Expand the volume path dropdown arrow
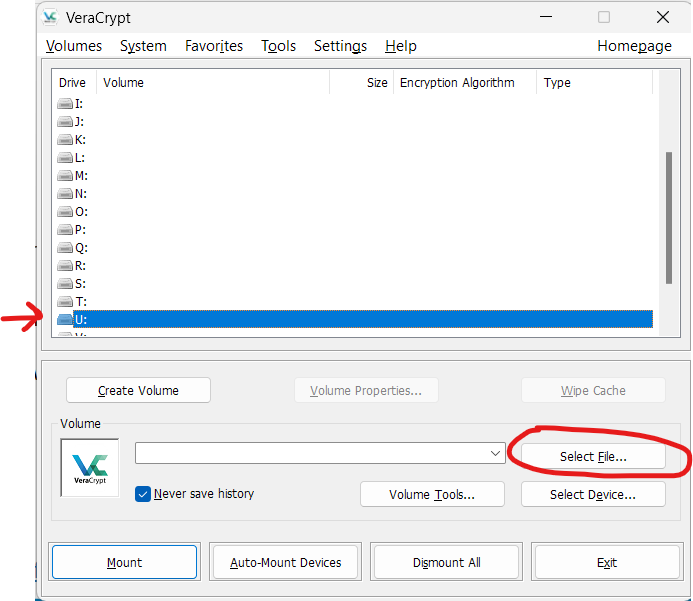The height and width of the screenshot is (601, 693). point(495,453)
